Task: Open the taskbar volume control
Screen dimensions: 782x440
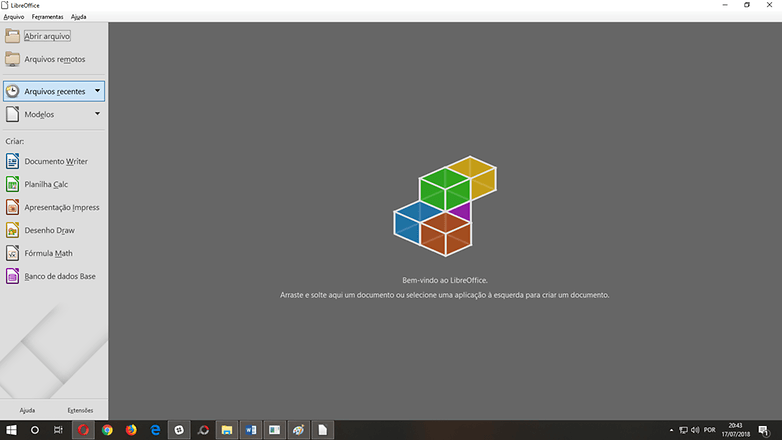Action: point(695,430)
